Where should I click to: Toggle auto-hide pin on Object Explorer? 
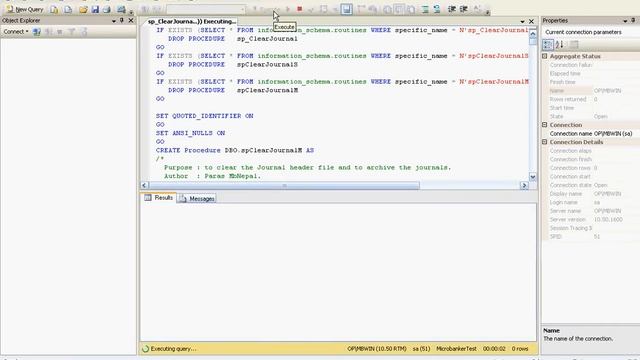(122, 20)
